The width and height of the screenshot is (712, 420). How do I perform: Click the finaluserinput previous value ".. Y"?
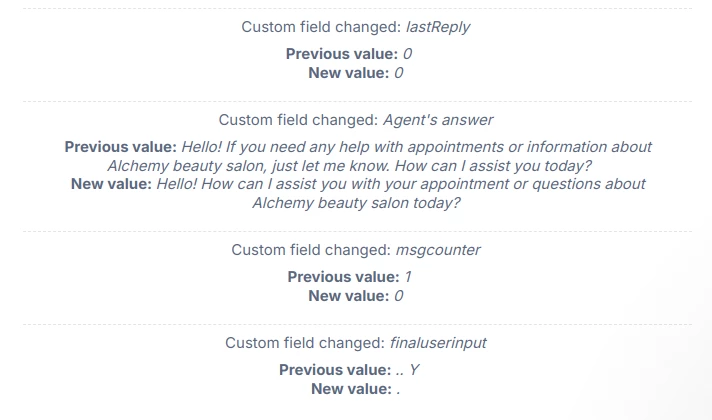(x=407, y=369)
